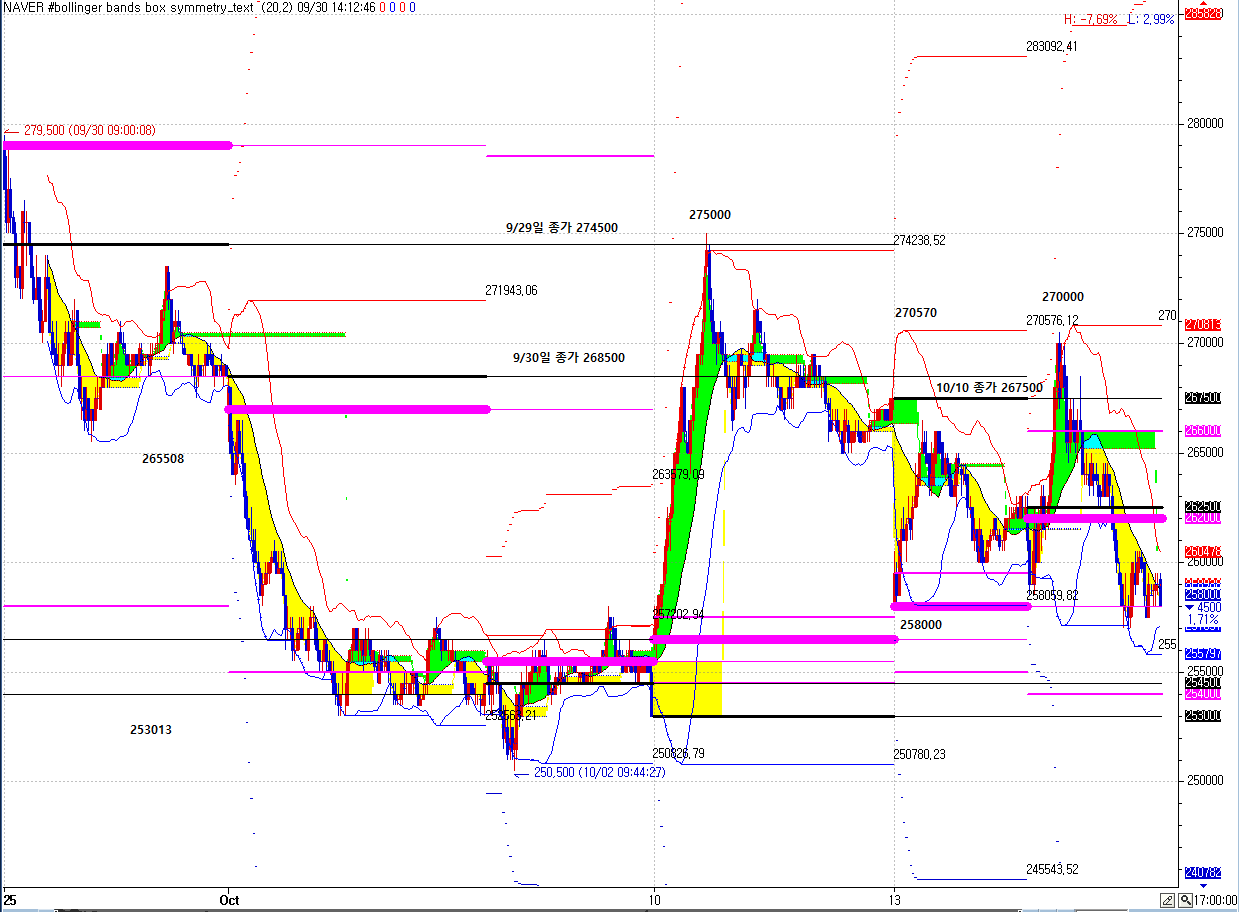Click the pencil edit icon at bottom right
Viewport: 1239px width, 912px height.
(x=1168, y=900)
